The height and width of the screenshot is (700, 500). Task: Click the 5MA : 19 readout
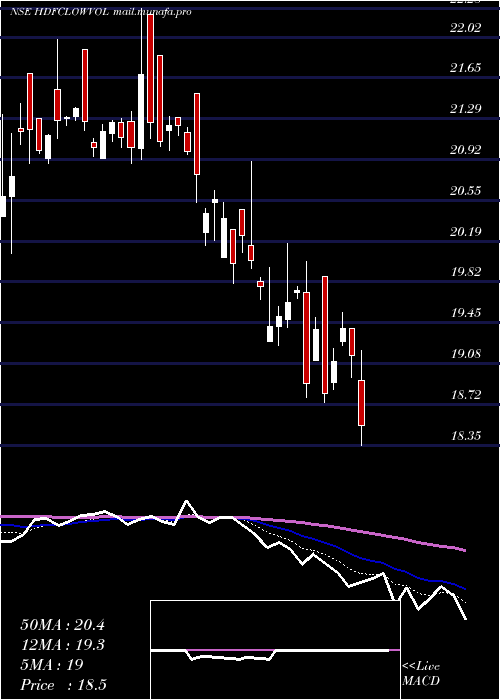[52, 665]
